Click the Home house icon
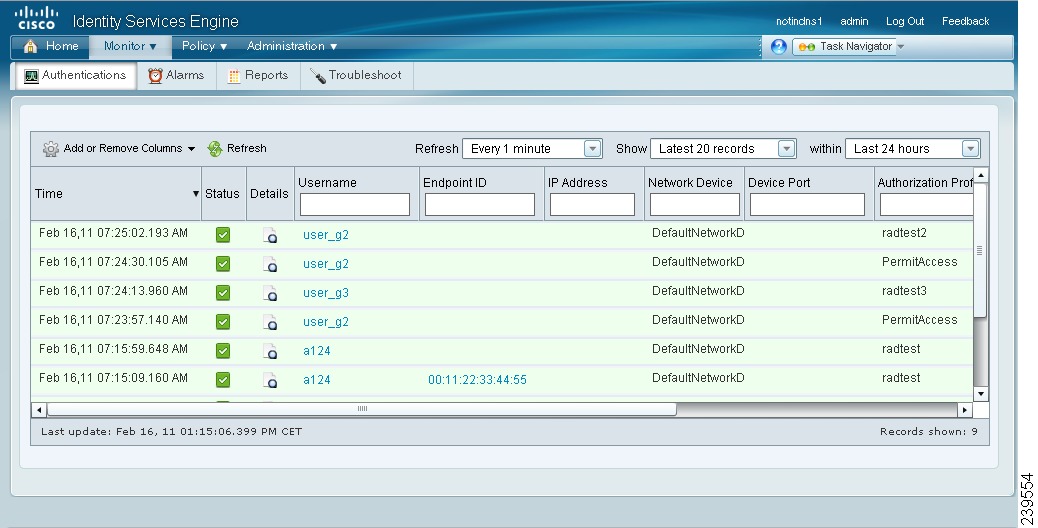This screenshot has height=528, width=1038. click(30, 46)
